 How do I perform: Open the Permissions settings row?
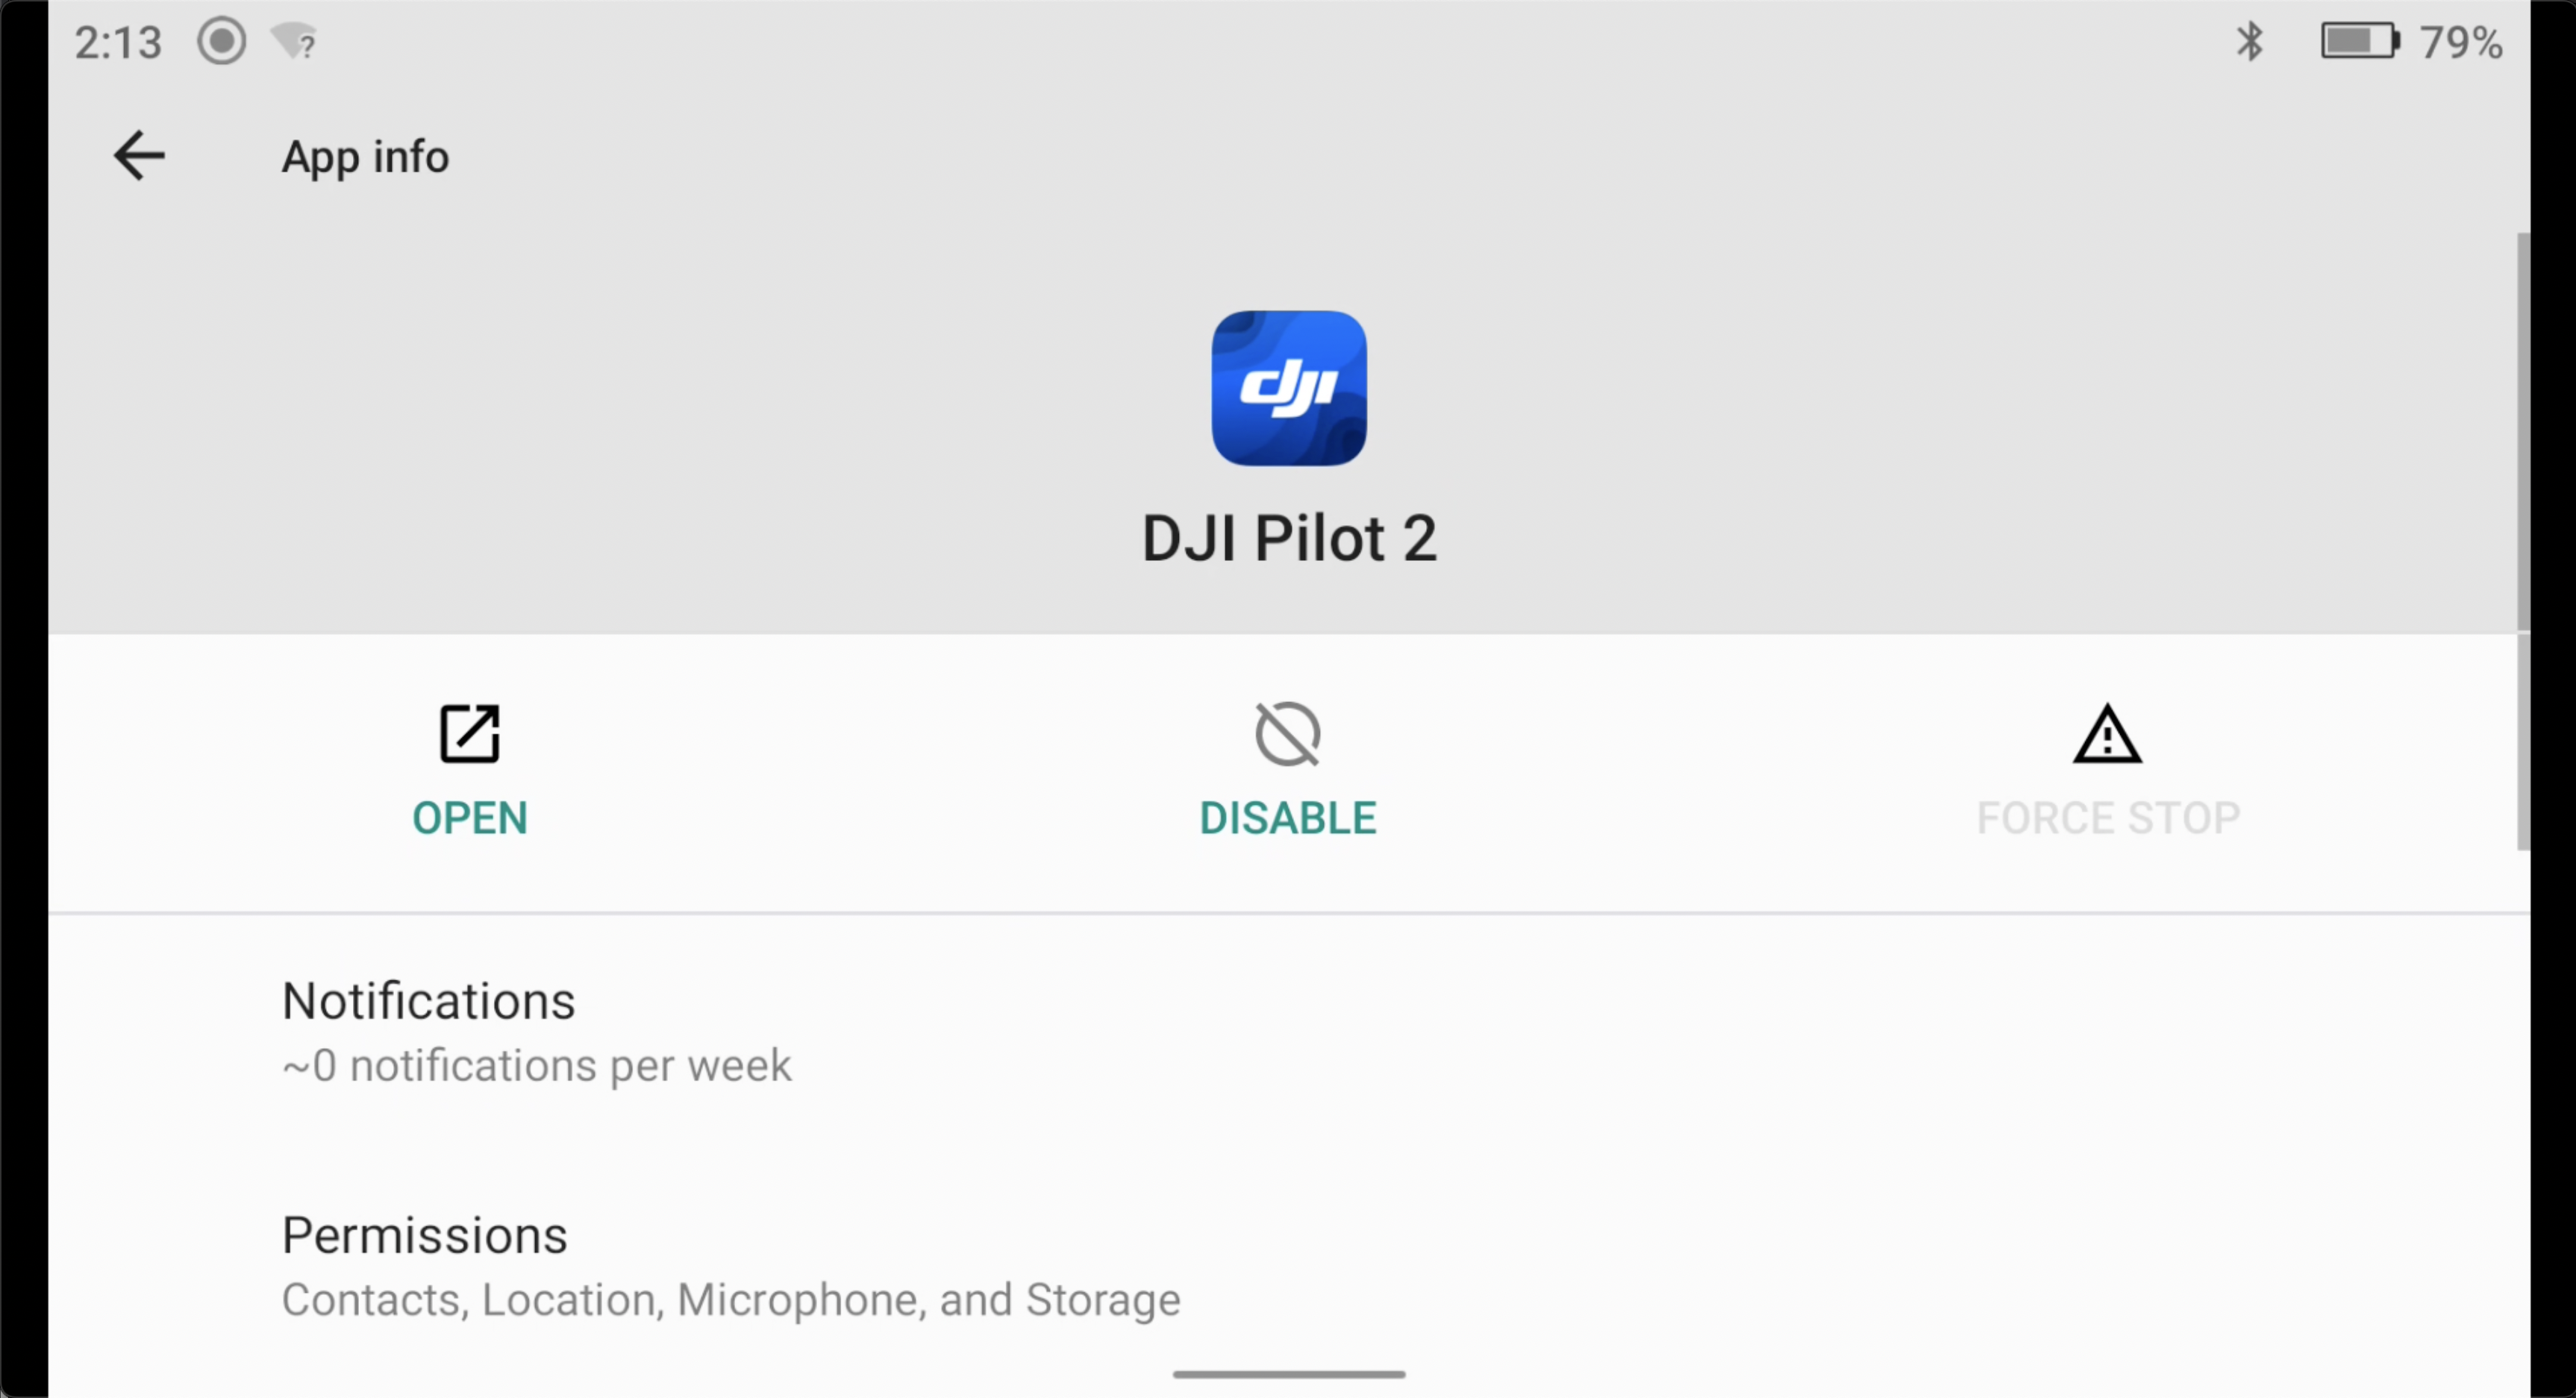pyautogui.click(x=1289, y=1265)
